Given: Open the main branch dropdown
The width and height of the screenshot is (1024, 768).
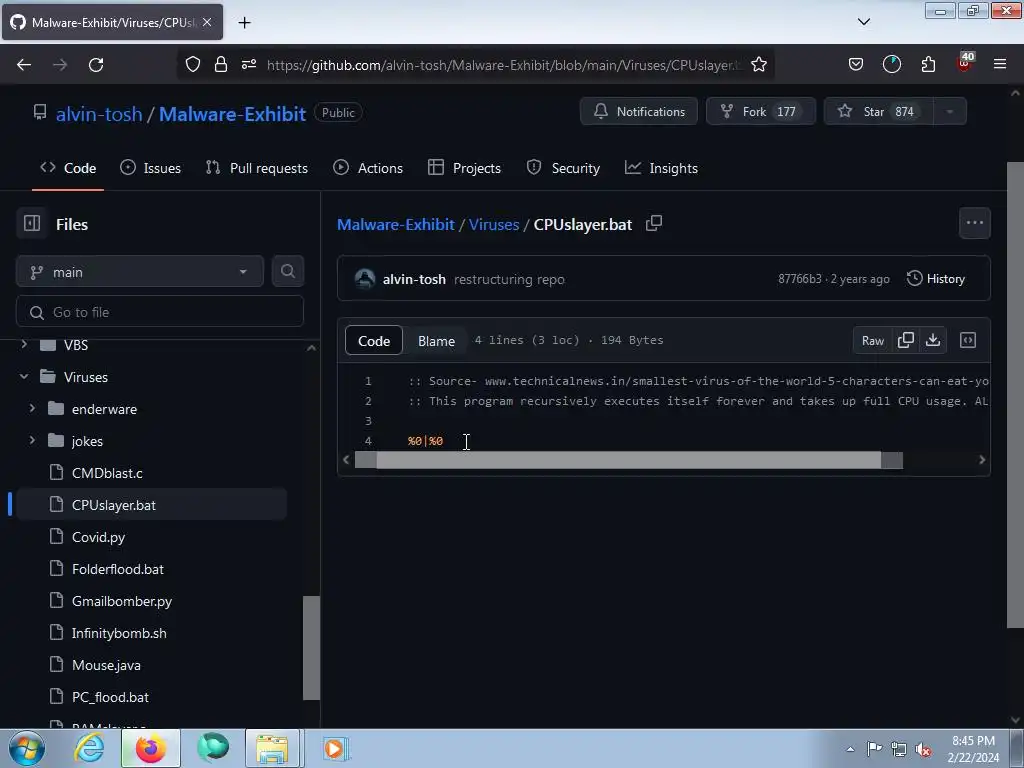Looking at the screenshot, I should tap(140, 272).
